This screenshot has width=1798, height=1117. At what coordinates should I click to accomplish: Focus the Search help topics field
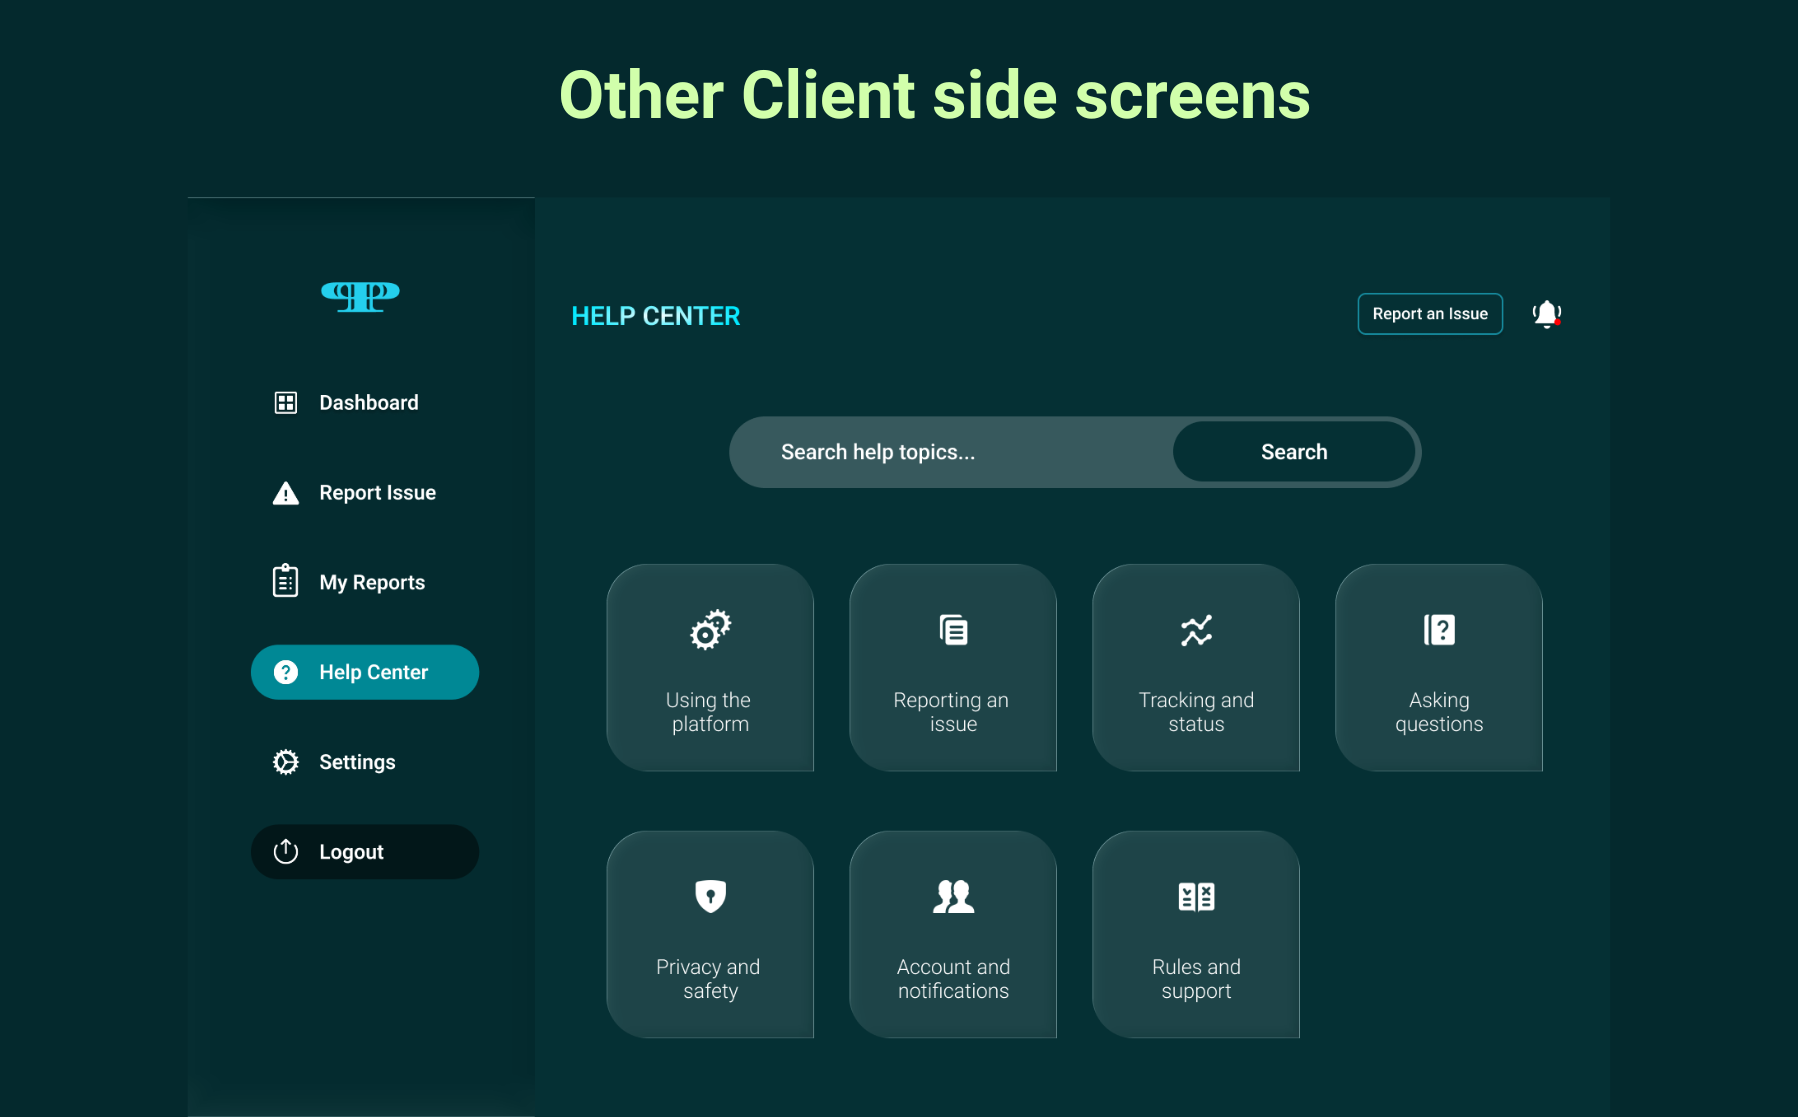pyautogui.click(x=950, y=452)
